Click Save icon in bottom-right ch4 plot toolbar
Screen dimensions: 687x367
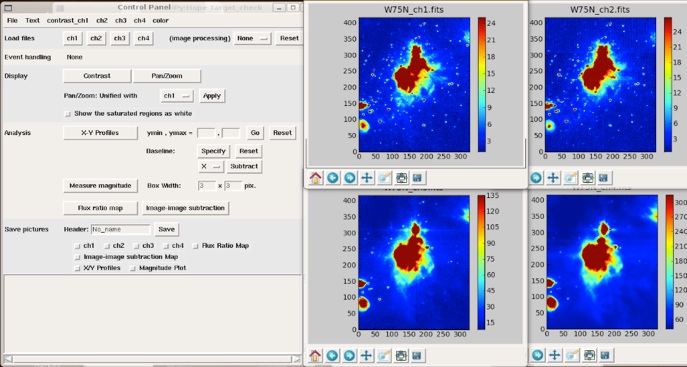point(605,355)
